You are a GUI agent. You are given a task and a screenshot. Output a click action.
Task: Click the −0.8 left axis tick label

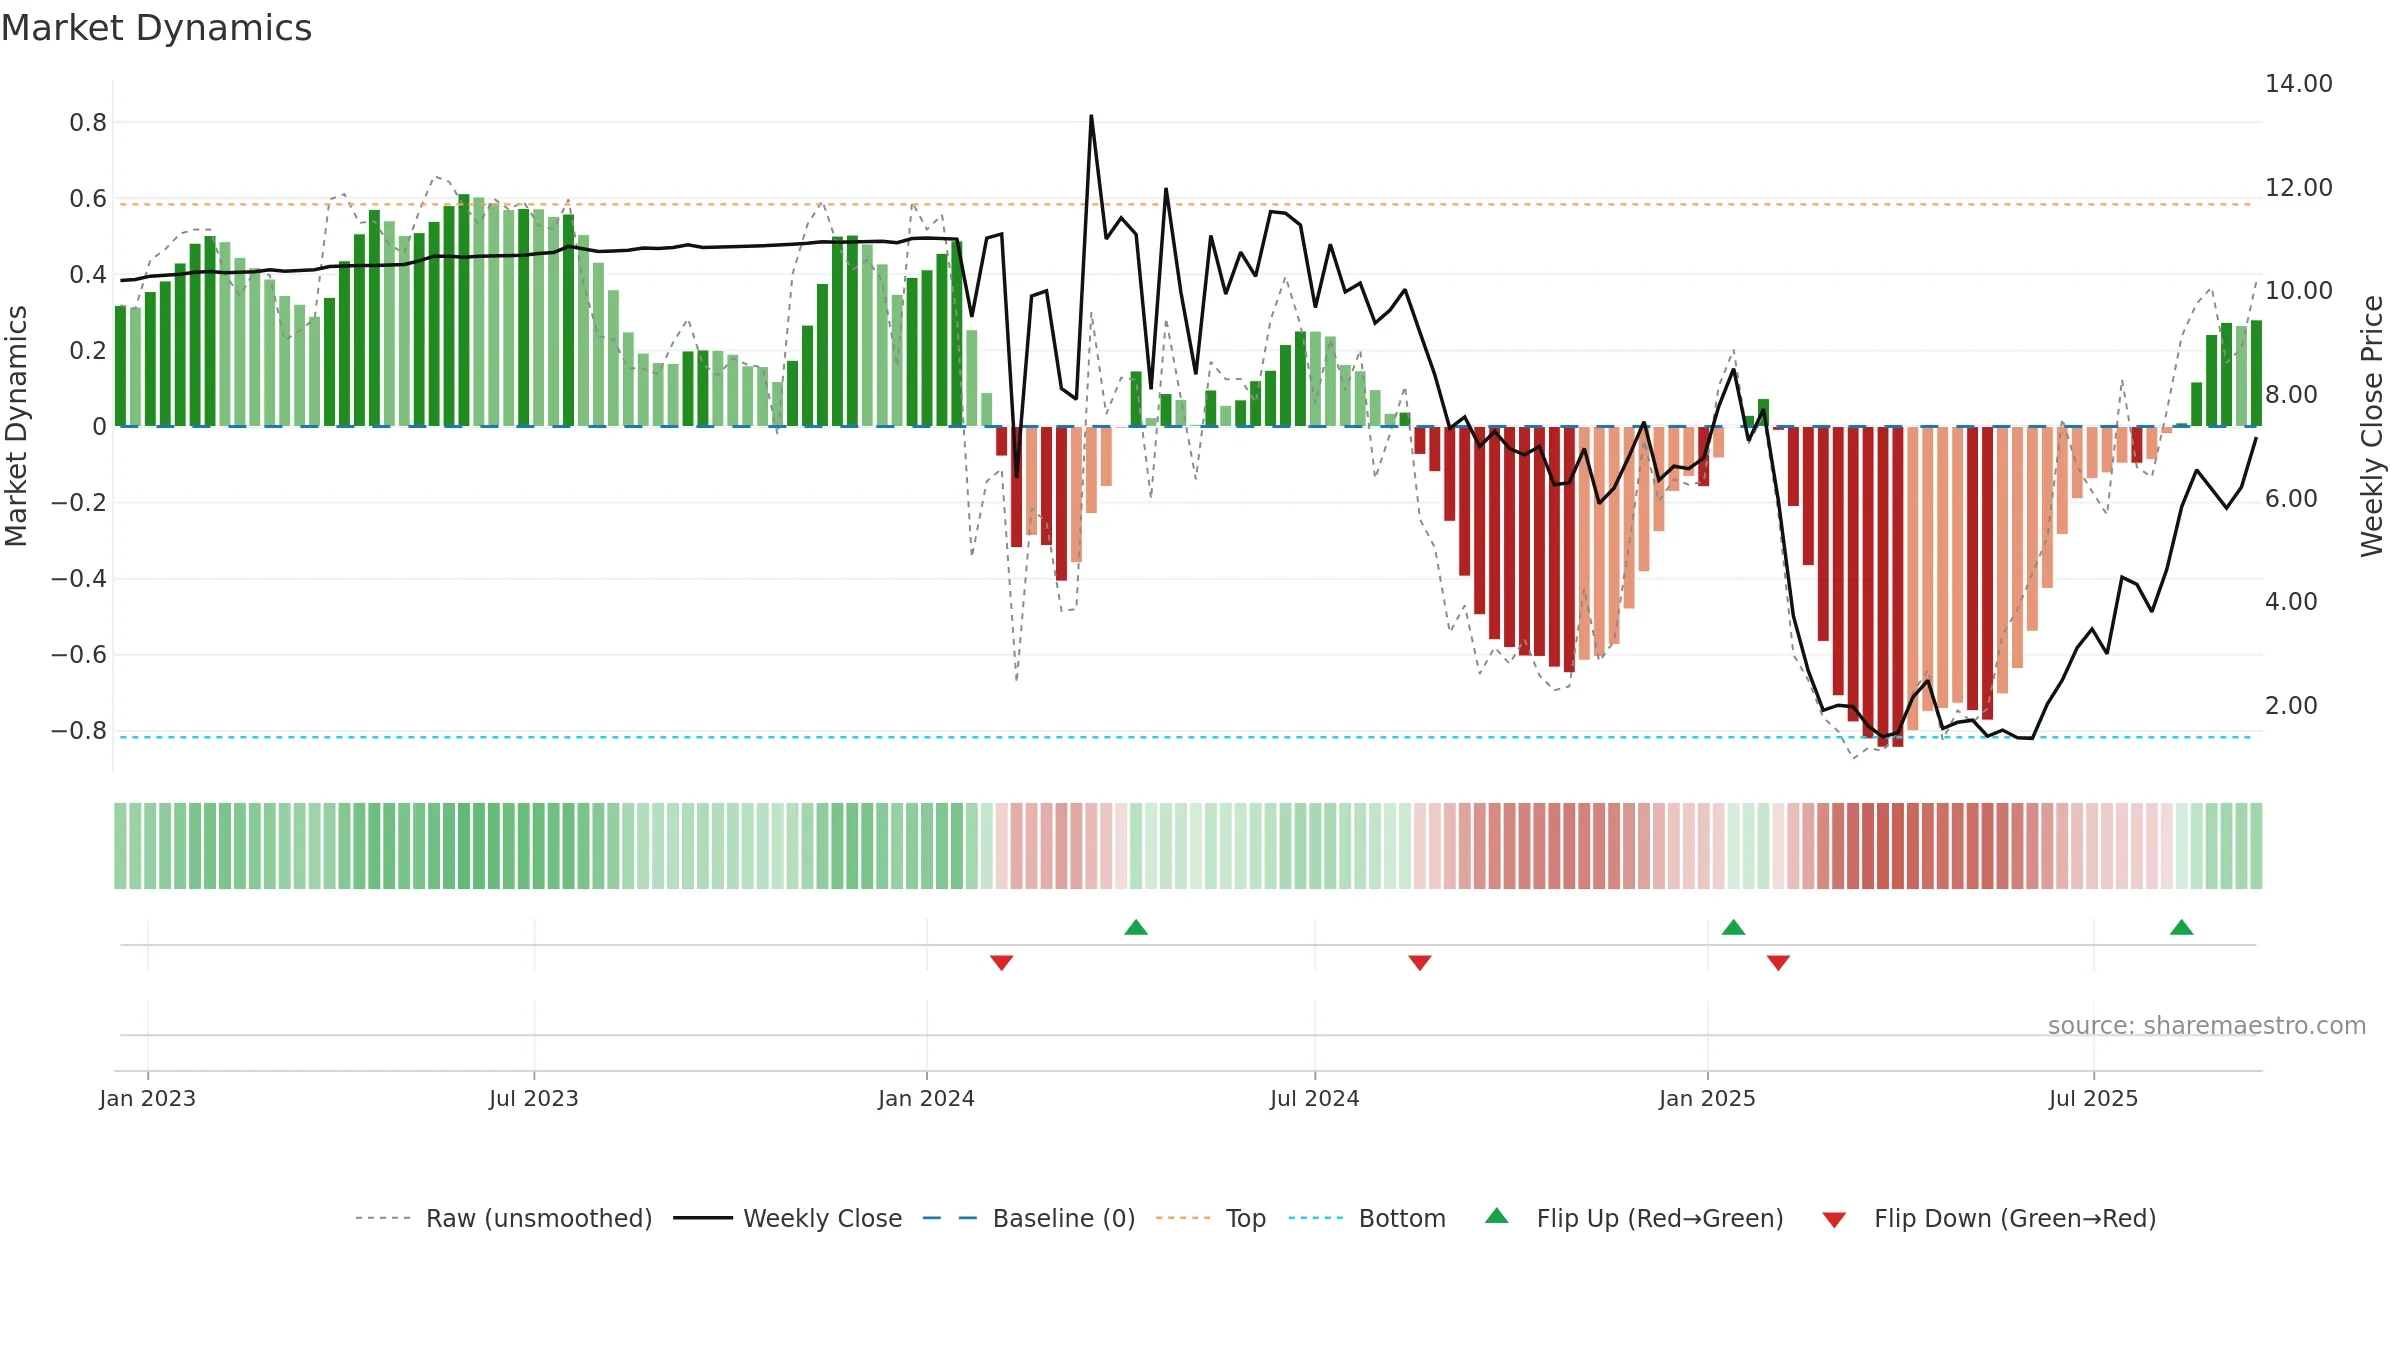(x=79, y=731)
